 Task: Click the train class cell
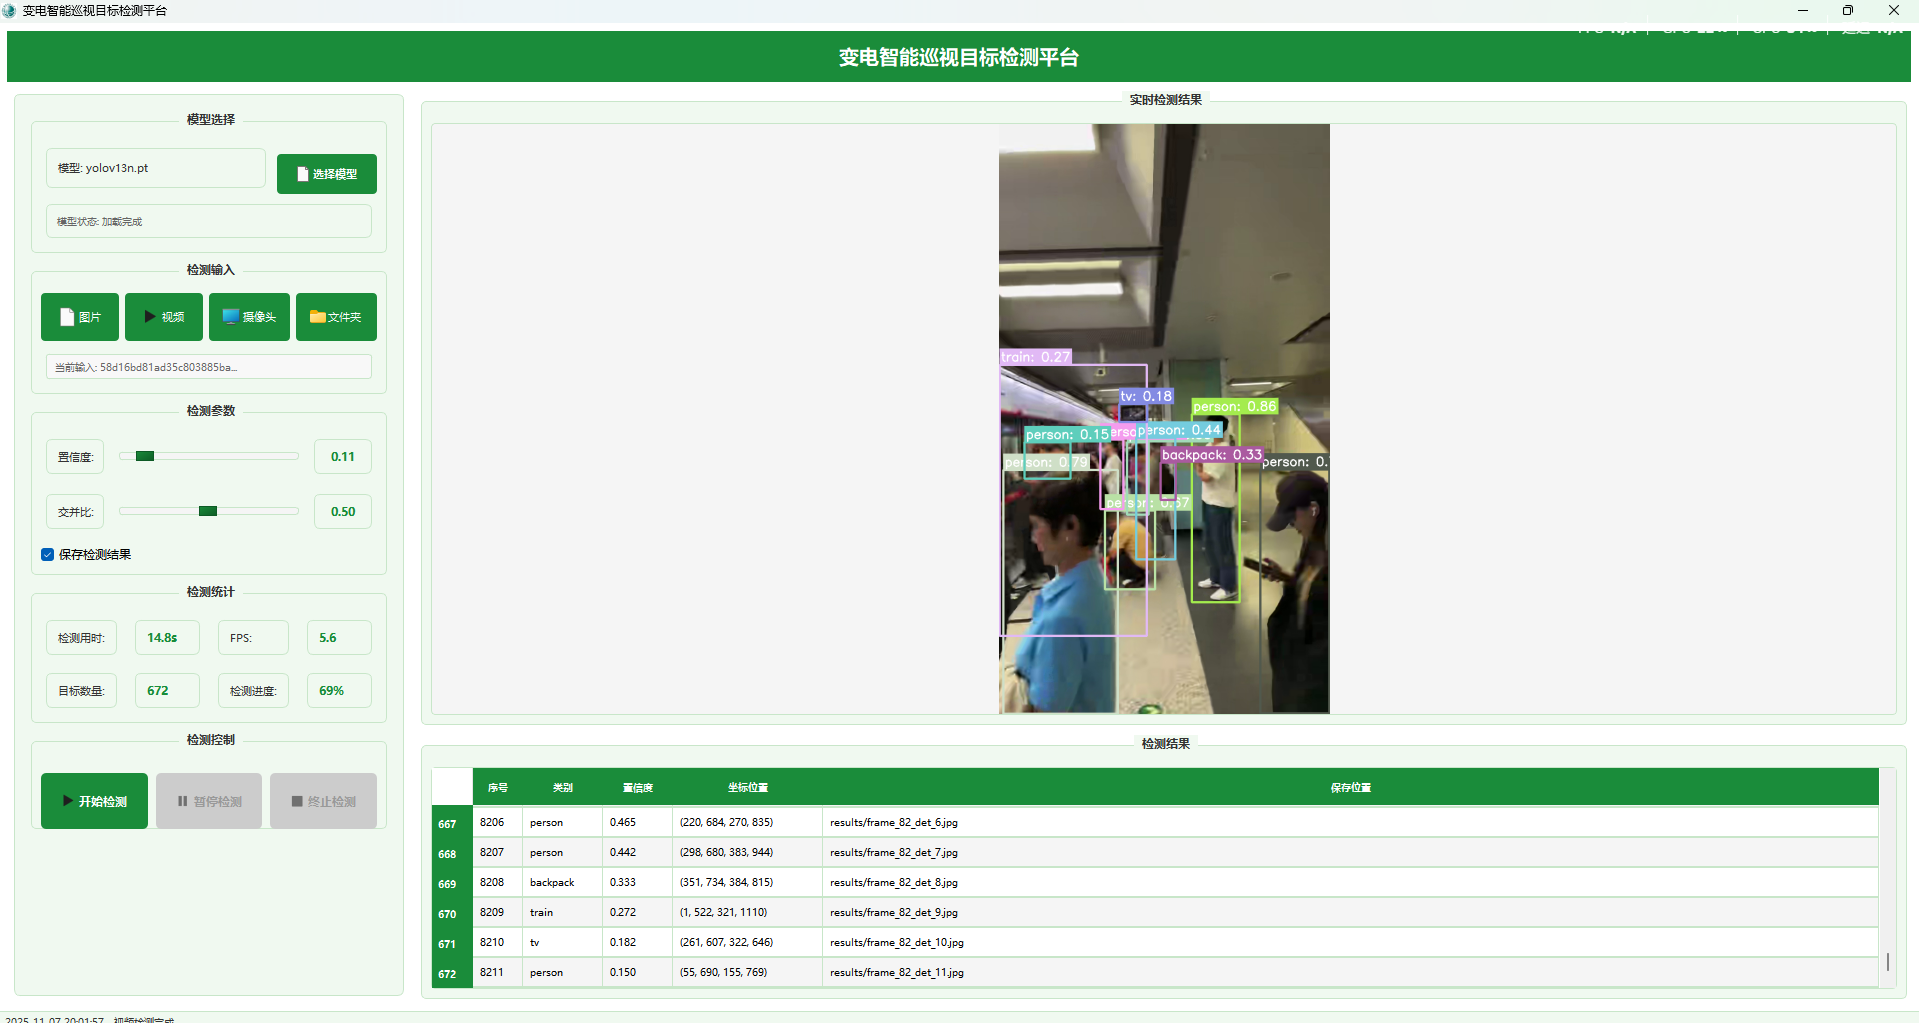click(x=563, y=912)
